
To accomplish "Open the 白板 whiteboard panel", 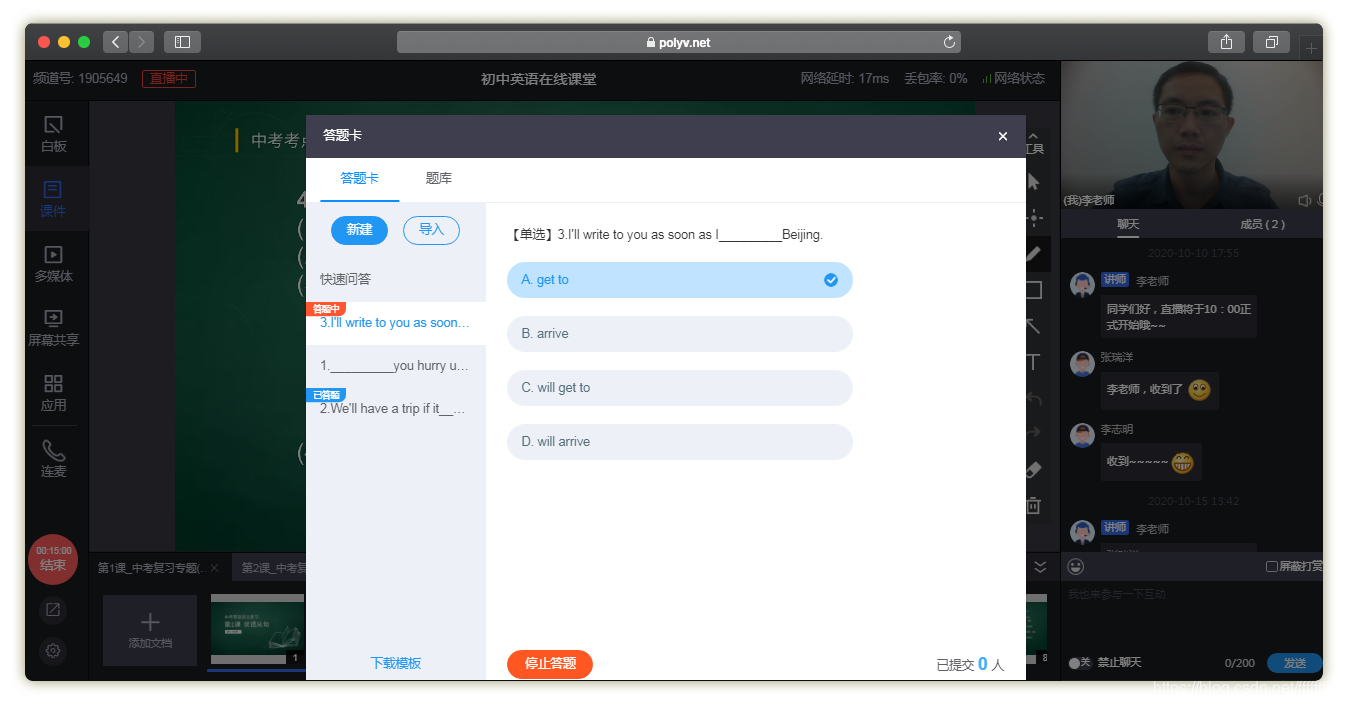I will [54, 134].
